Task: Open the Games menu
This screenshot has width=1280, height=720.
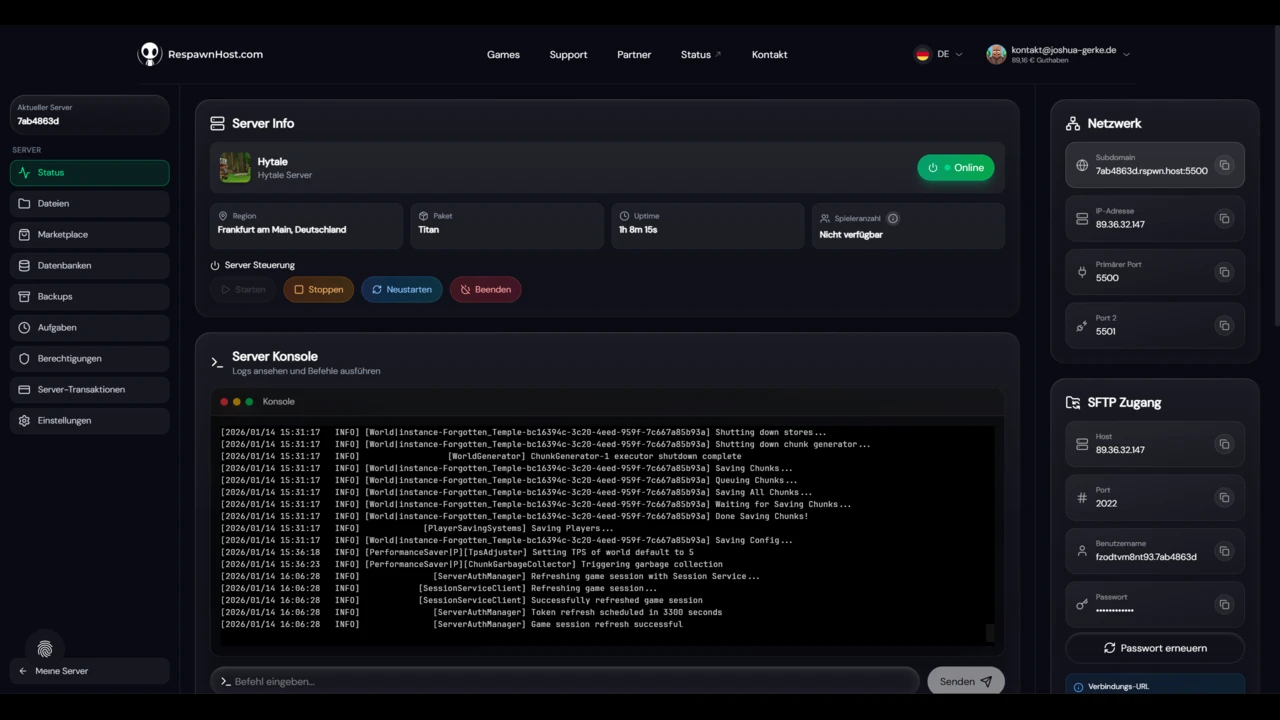Action: point(503,54)
